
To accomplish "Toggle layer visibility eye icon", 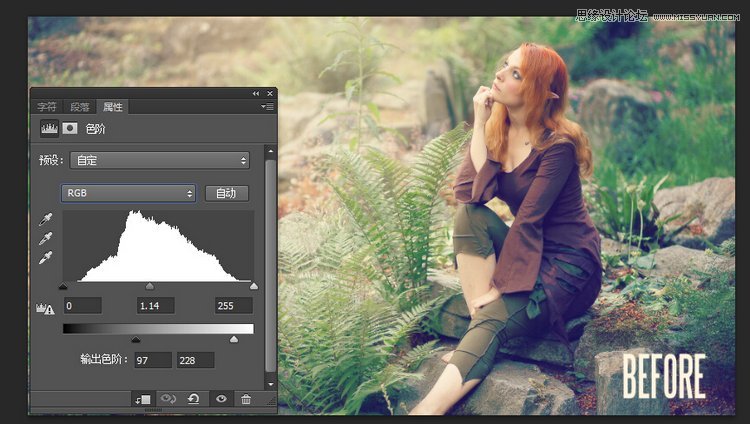I will (220, 399).
